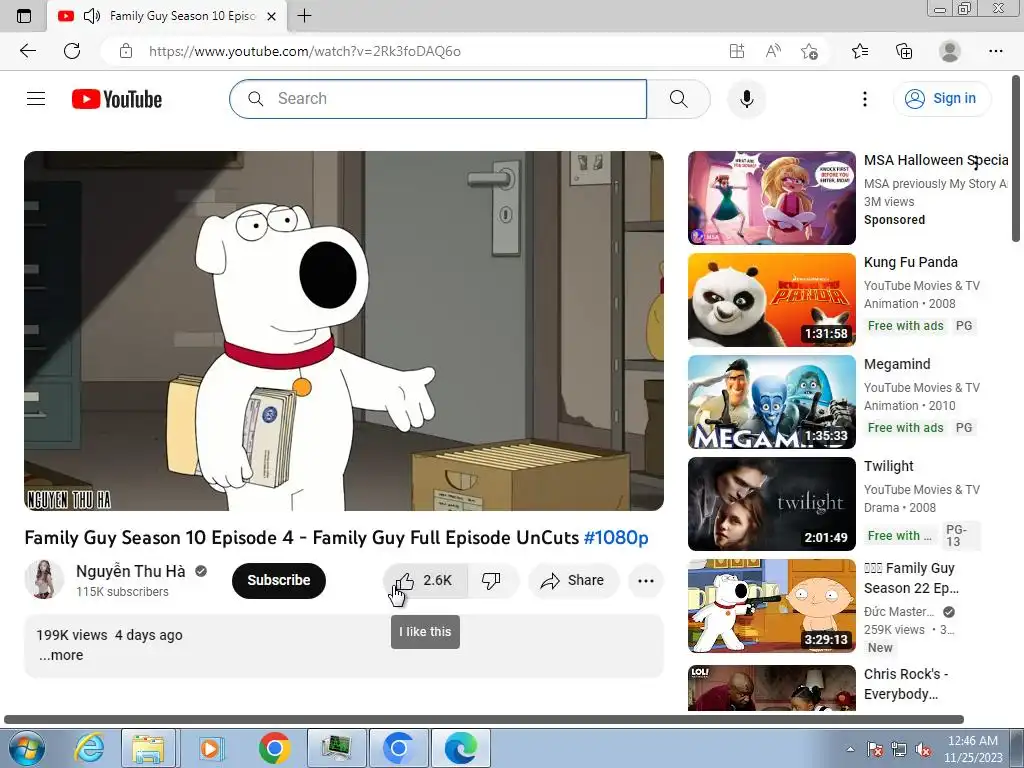Launch Internet Explorer from taskbar

[x=88, y=748]
